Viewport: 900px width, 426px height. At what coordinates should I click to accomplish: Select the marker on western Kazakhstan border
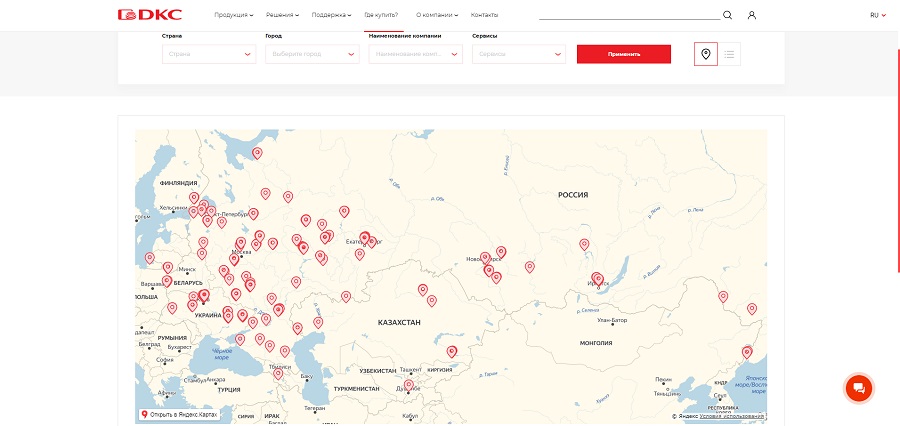point(346,296)
